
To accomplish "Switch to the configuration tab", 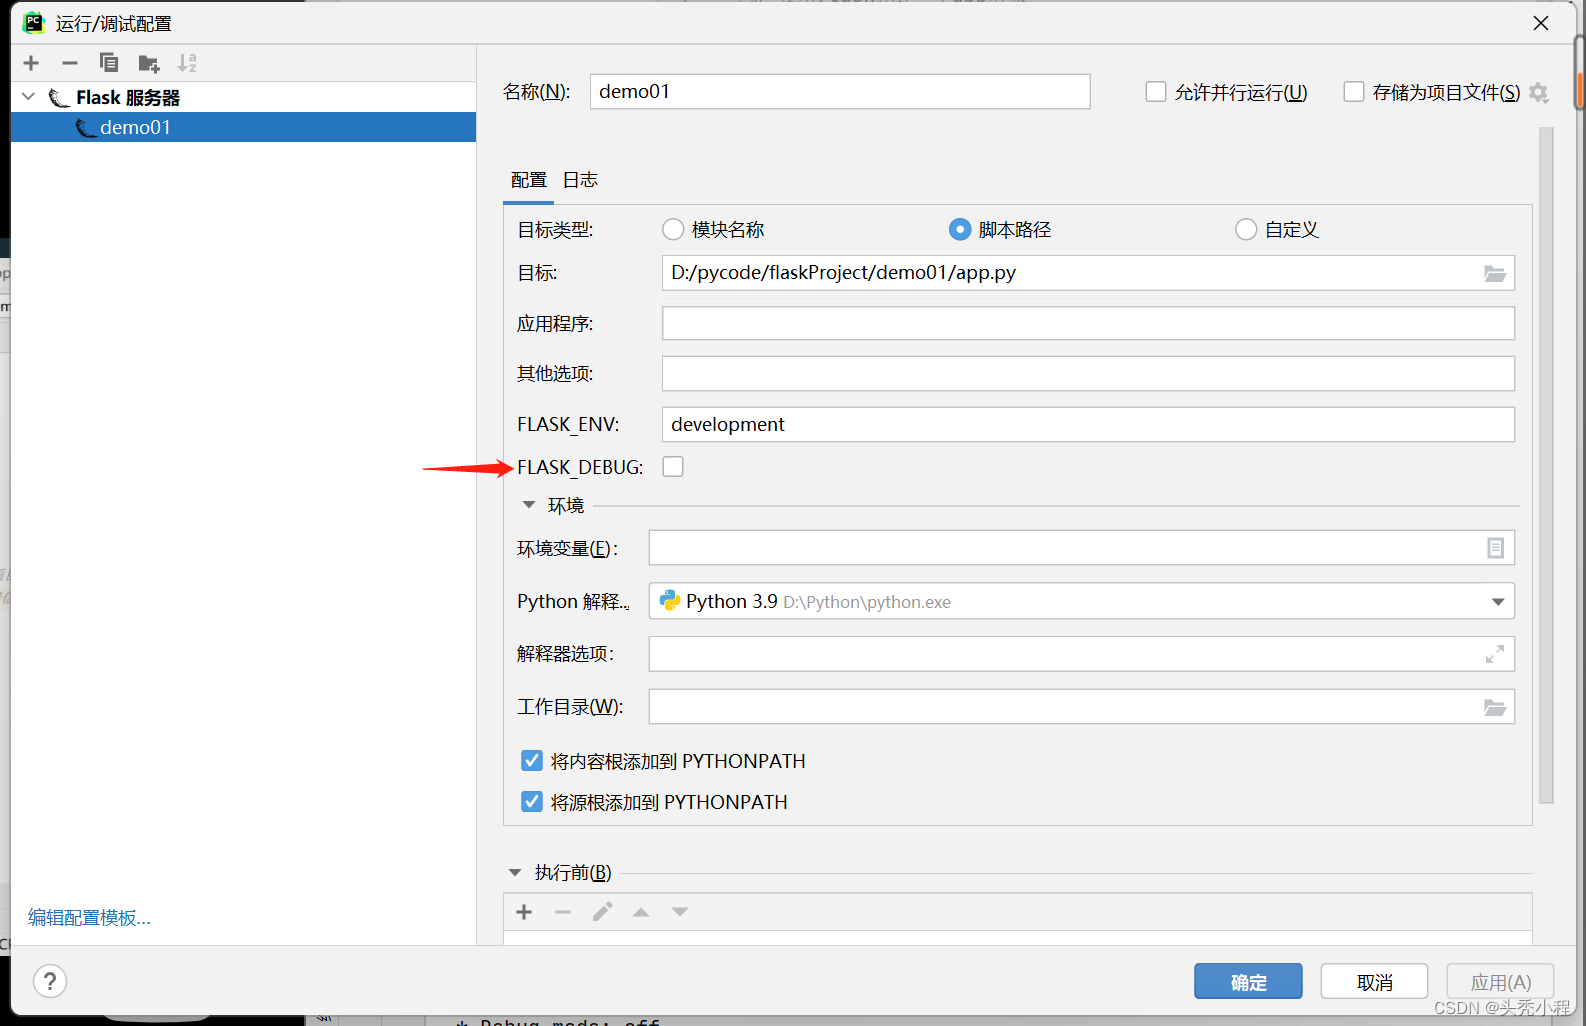I will (528, 180).
